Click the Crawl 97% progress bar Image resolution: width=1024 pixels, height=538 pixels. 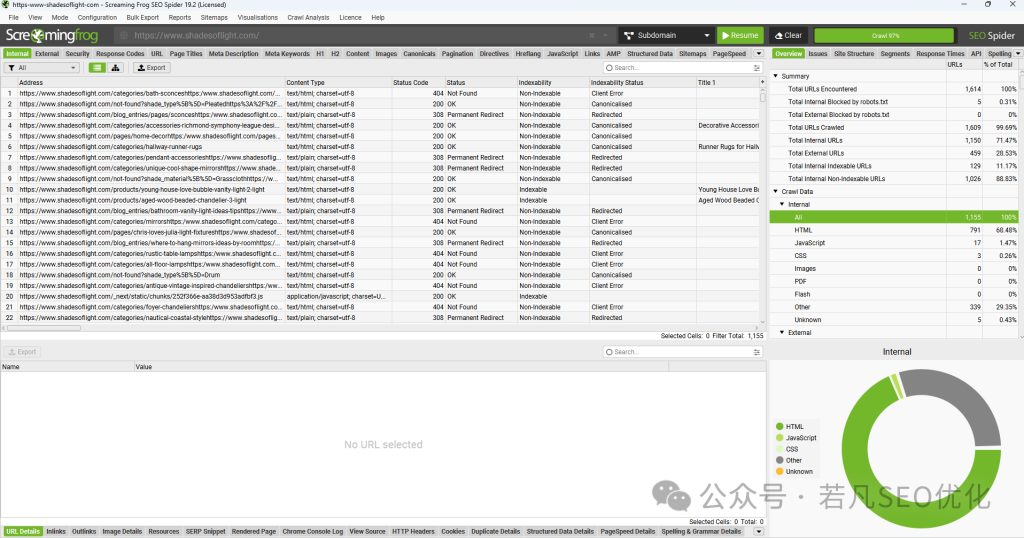pos(884,35)
